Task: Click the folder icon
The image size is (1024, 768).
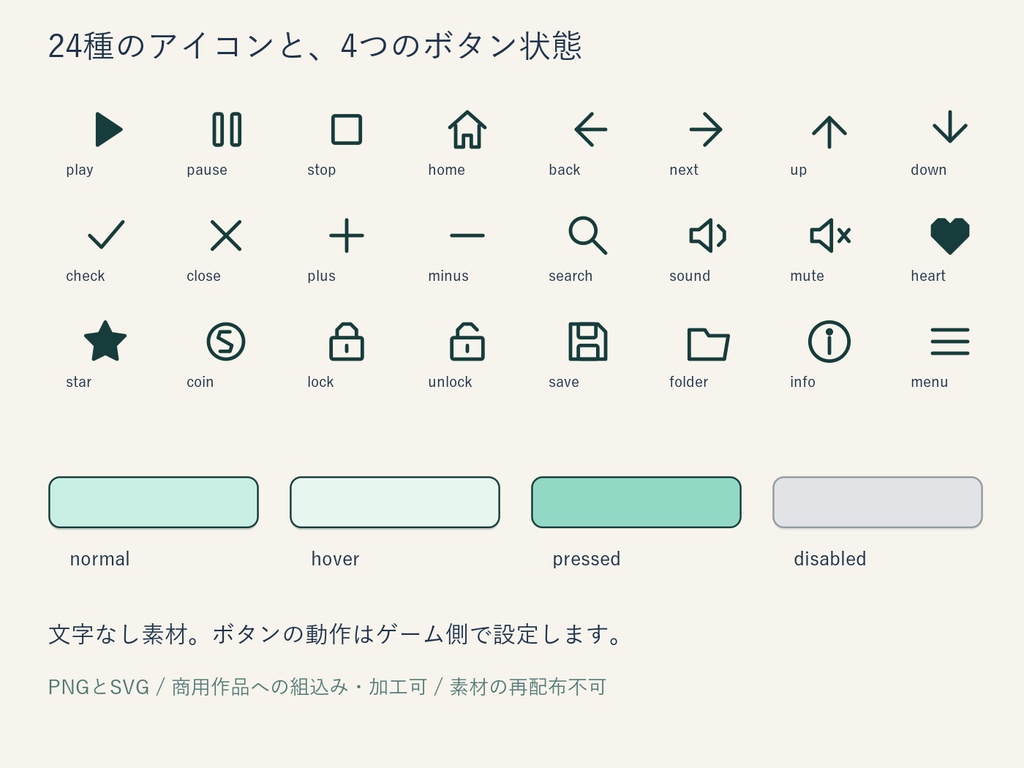Action: click(708, 344)
